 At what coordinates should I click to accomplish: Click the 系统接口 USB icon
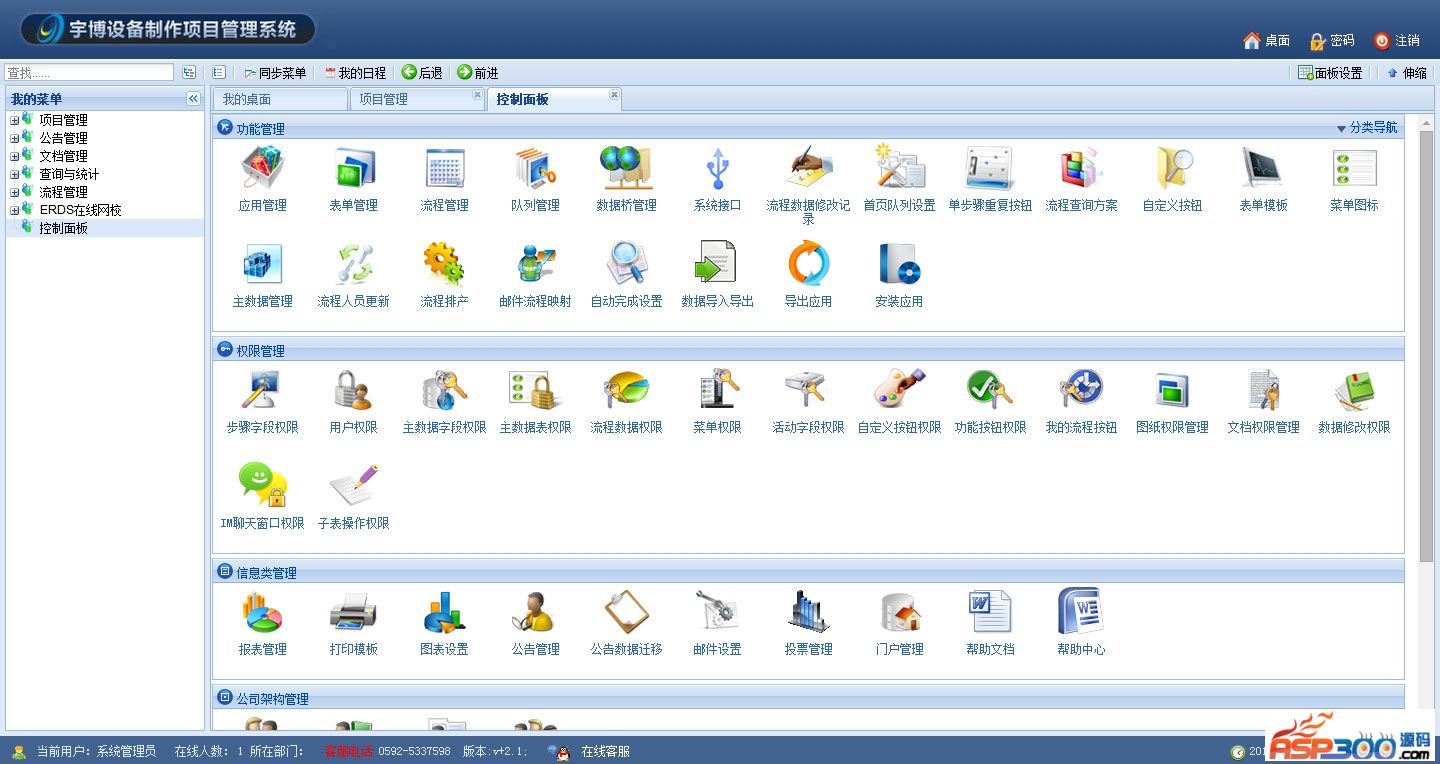[x=717, y=168]
